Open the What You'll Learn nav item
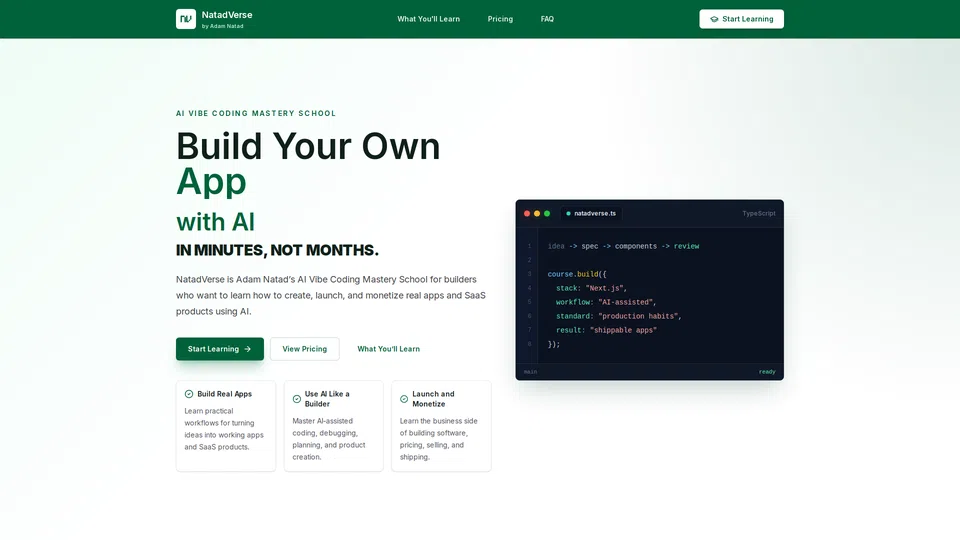This screenshot has height=540, width=960. (429, 19)
